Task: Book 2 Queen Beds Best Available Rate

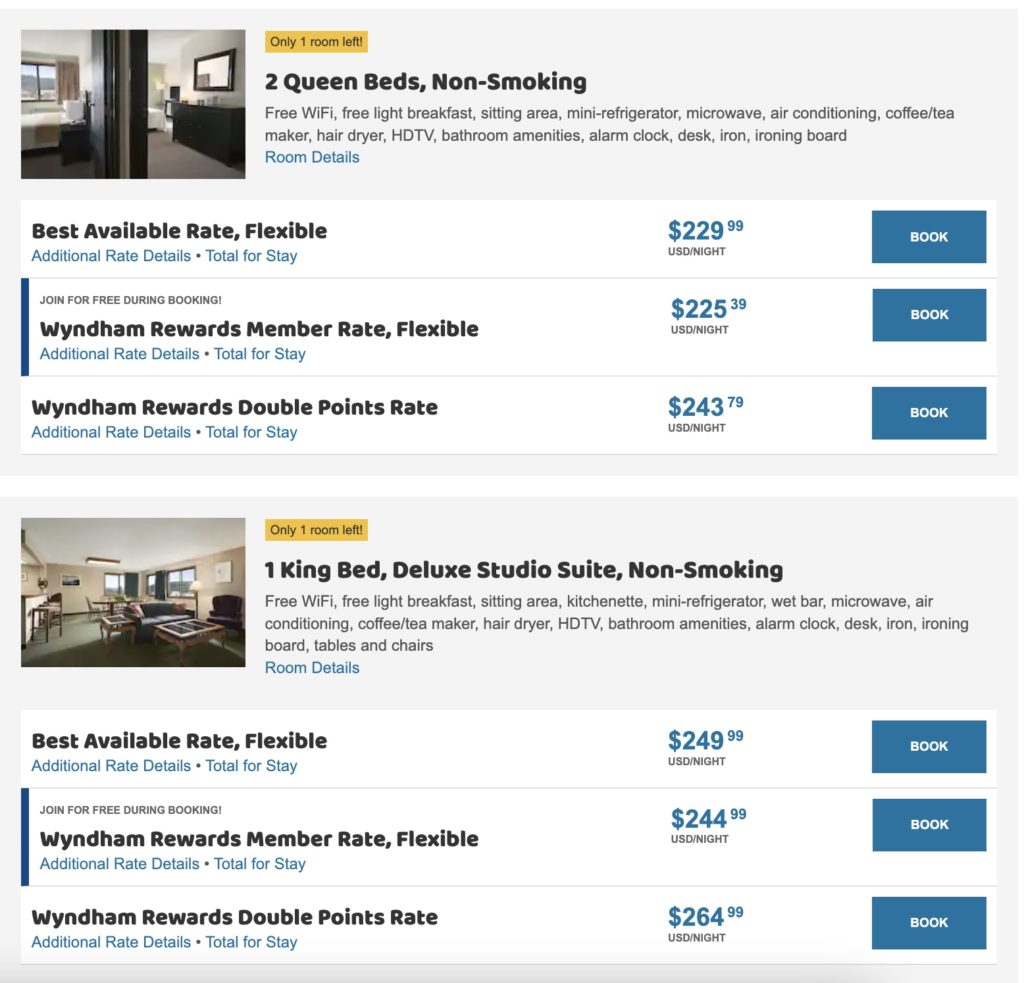Action: coord(928,237)
